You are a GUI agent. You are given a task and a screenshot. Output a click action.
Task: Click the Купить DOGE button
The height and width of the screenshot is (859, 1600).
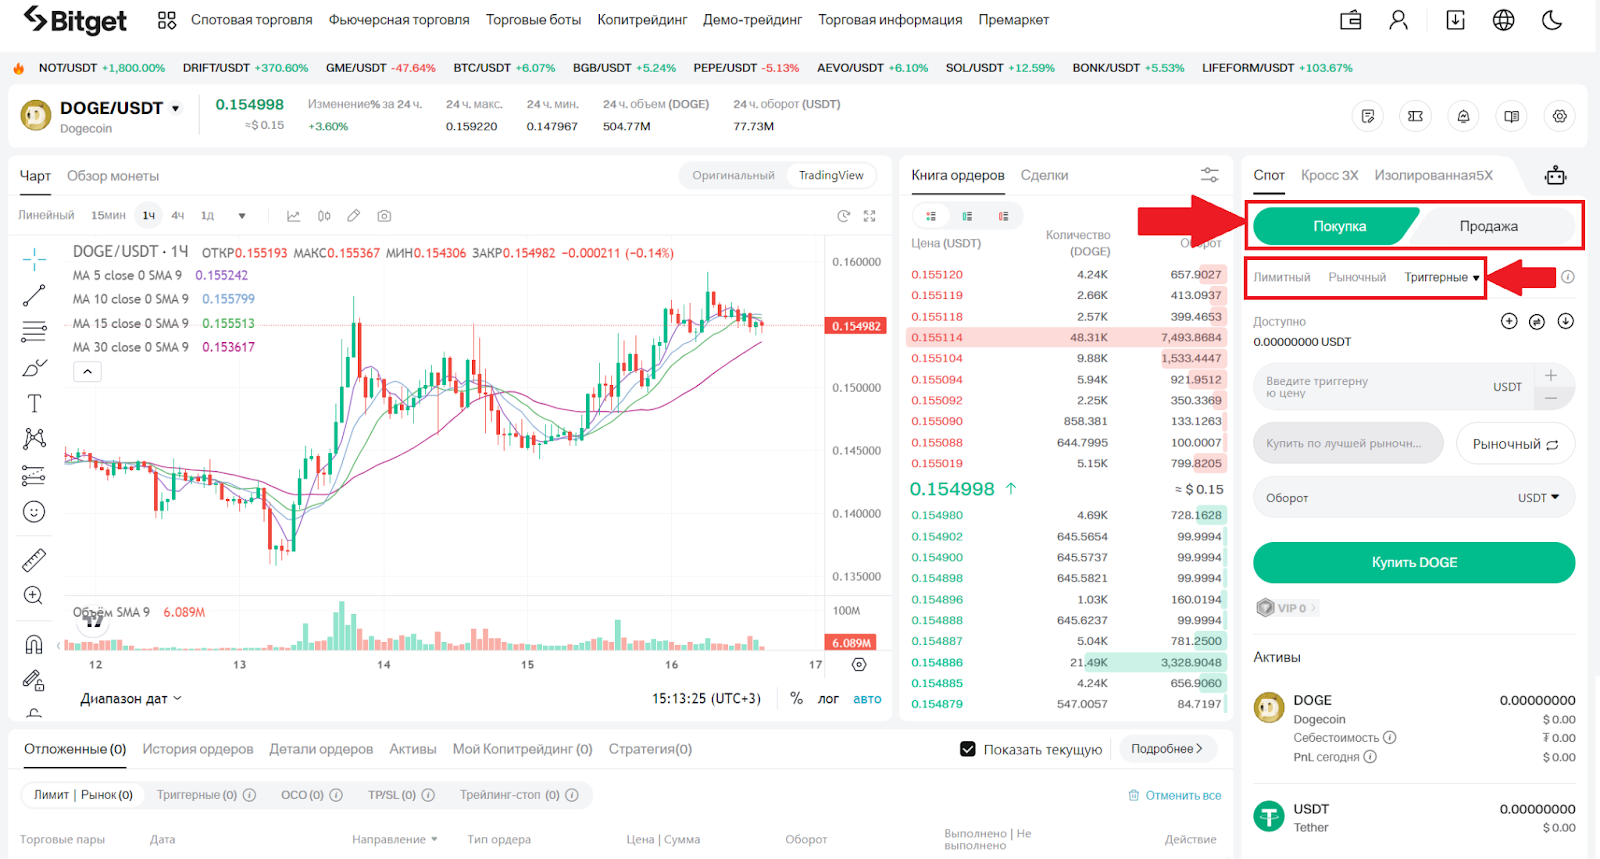tap(1414, 562)
